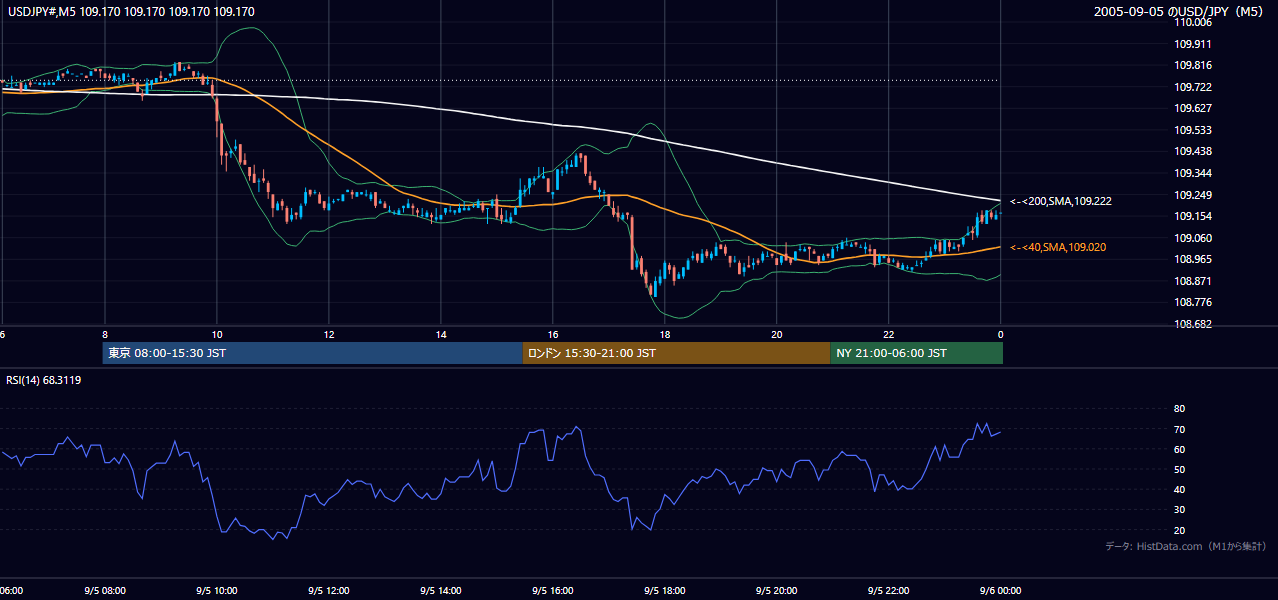Click the 9/6 00:00 bottom time label

(1000, 591)
